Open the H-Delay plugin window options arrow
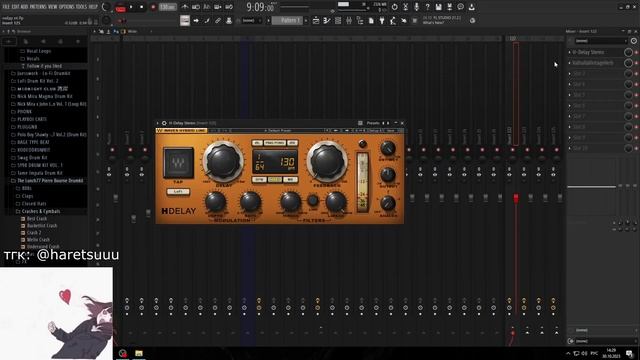 tap(158, 123)
